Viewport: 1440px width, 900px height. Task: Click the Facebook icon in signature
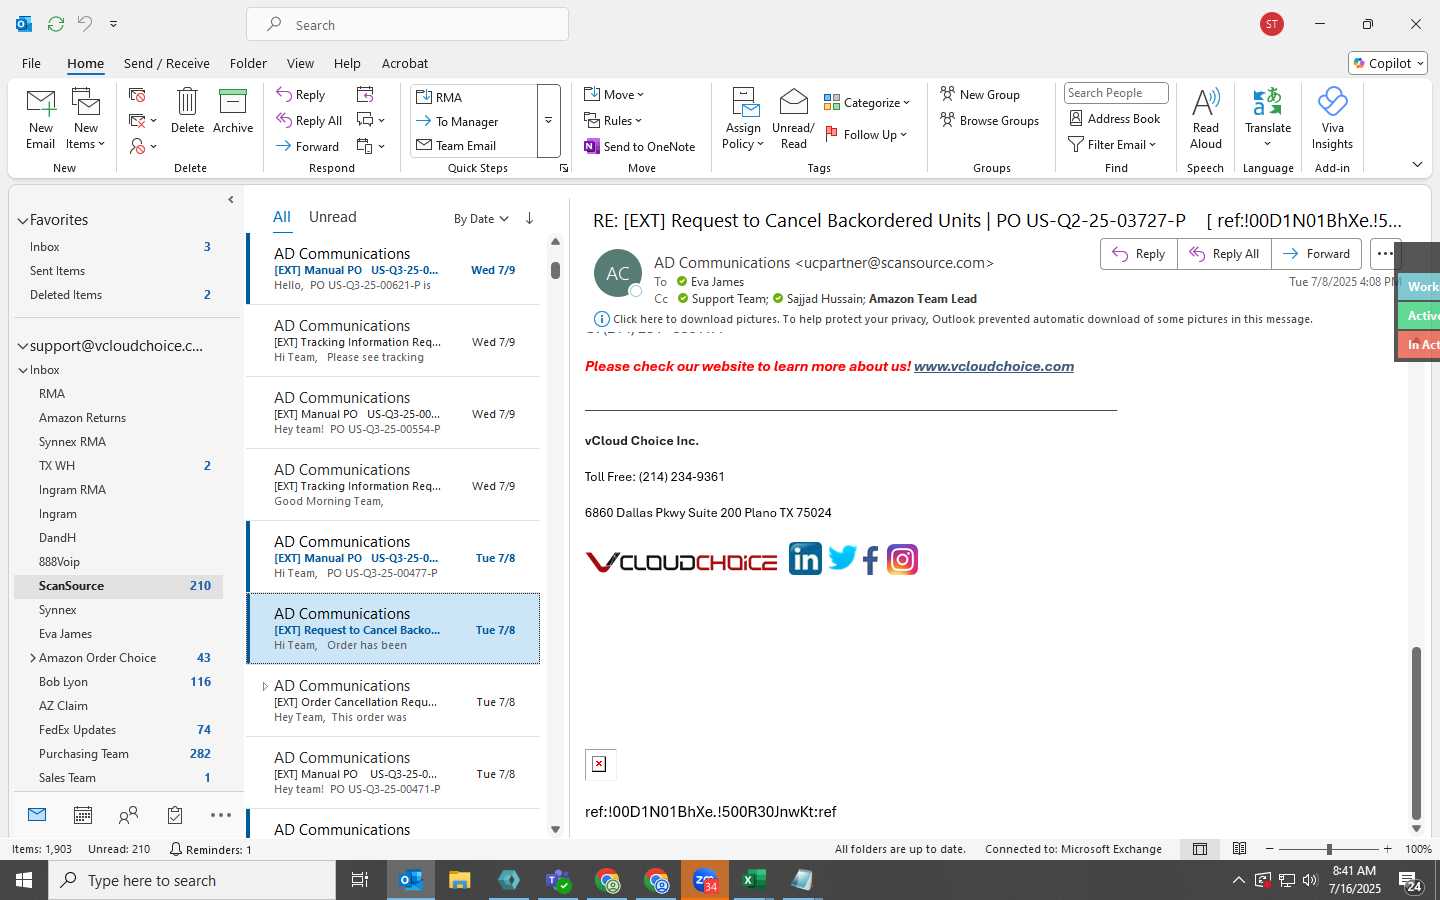pyautogui.click(x=871, y=560)
